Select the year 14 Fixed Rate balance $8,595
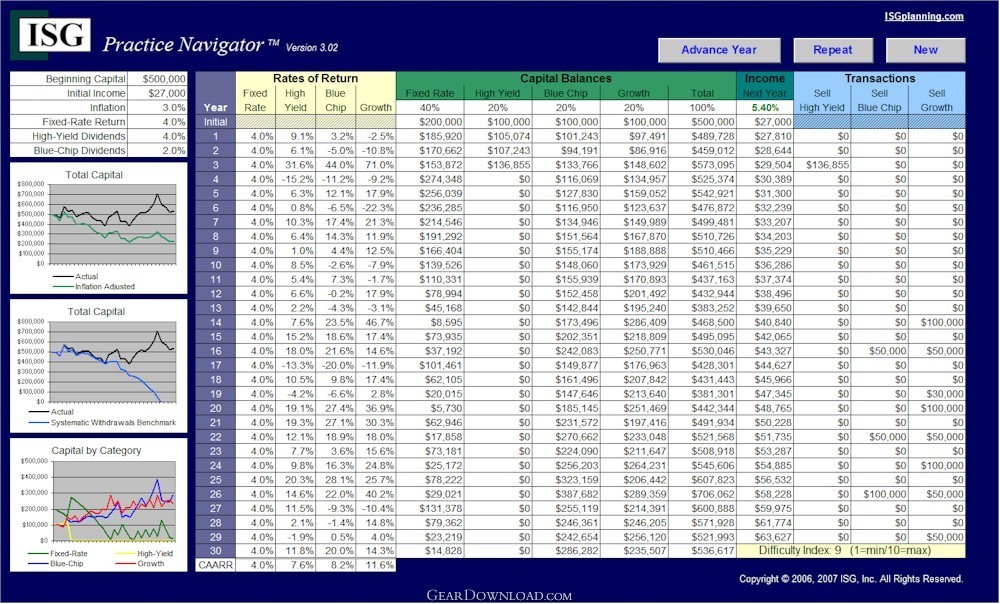The width and height of the screenshot is (1000, 604). [430, 323]
